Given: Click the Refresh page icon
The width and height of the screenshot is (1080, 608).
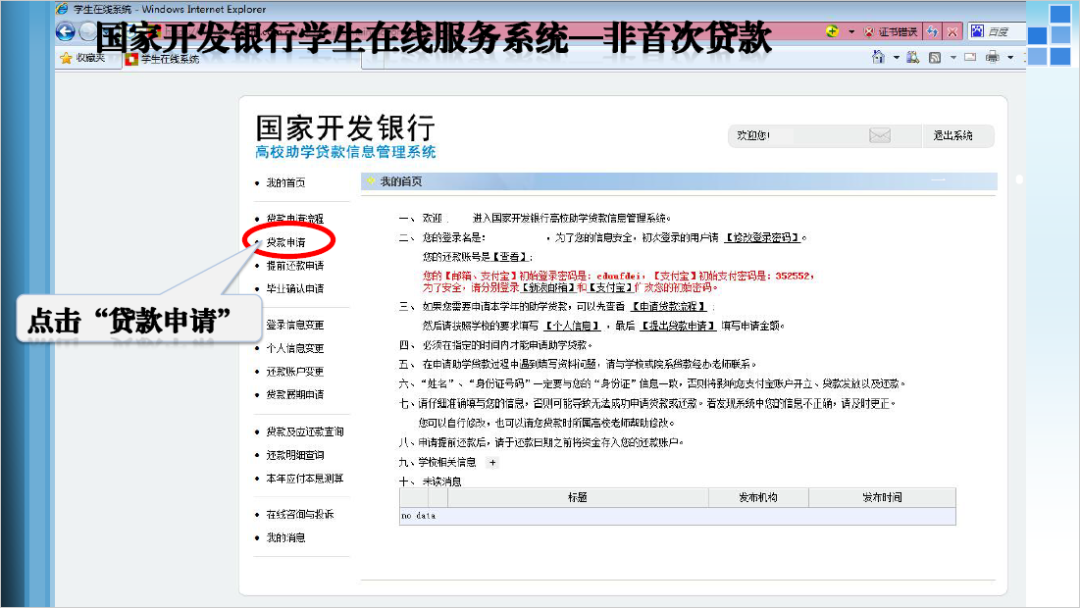Looking at the screenshot, I should [933, 32].
